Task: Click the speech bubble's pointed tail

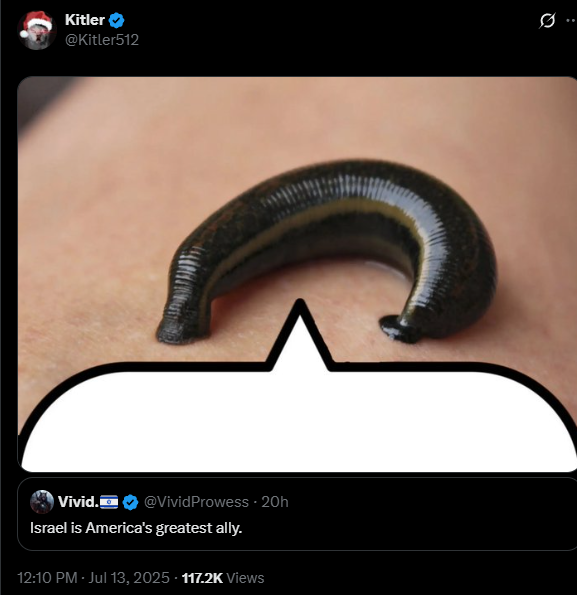Action: [x=299, y=336]
